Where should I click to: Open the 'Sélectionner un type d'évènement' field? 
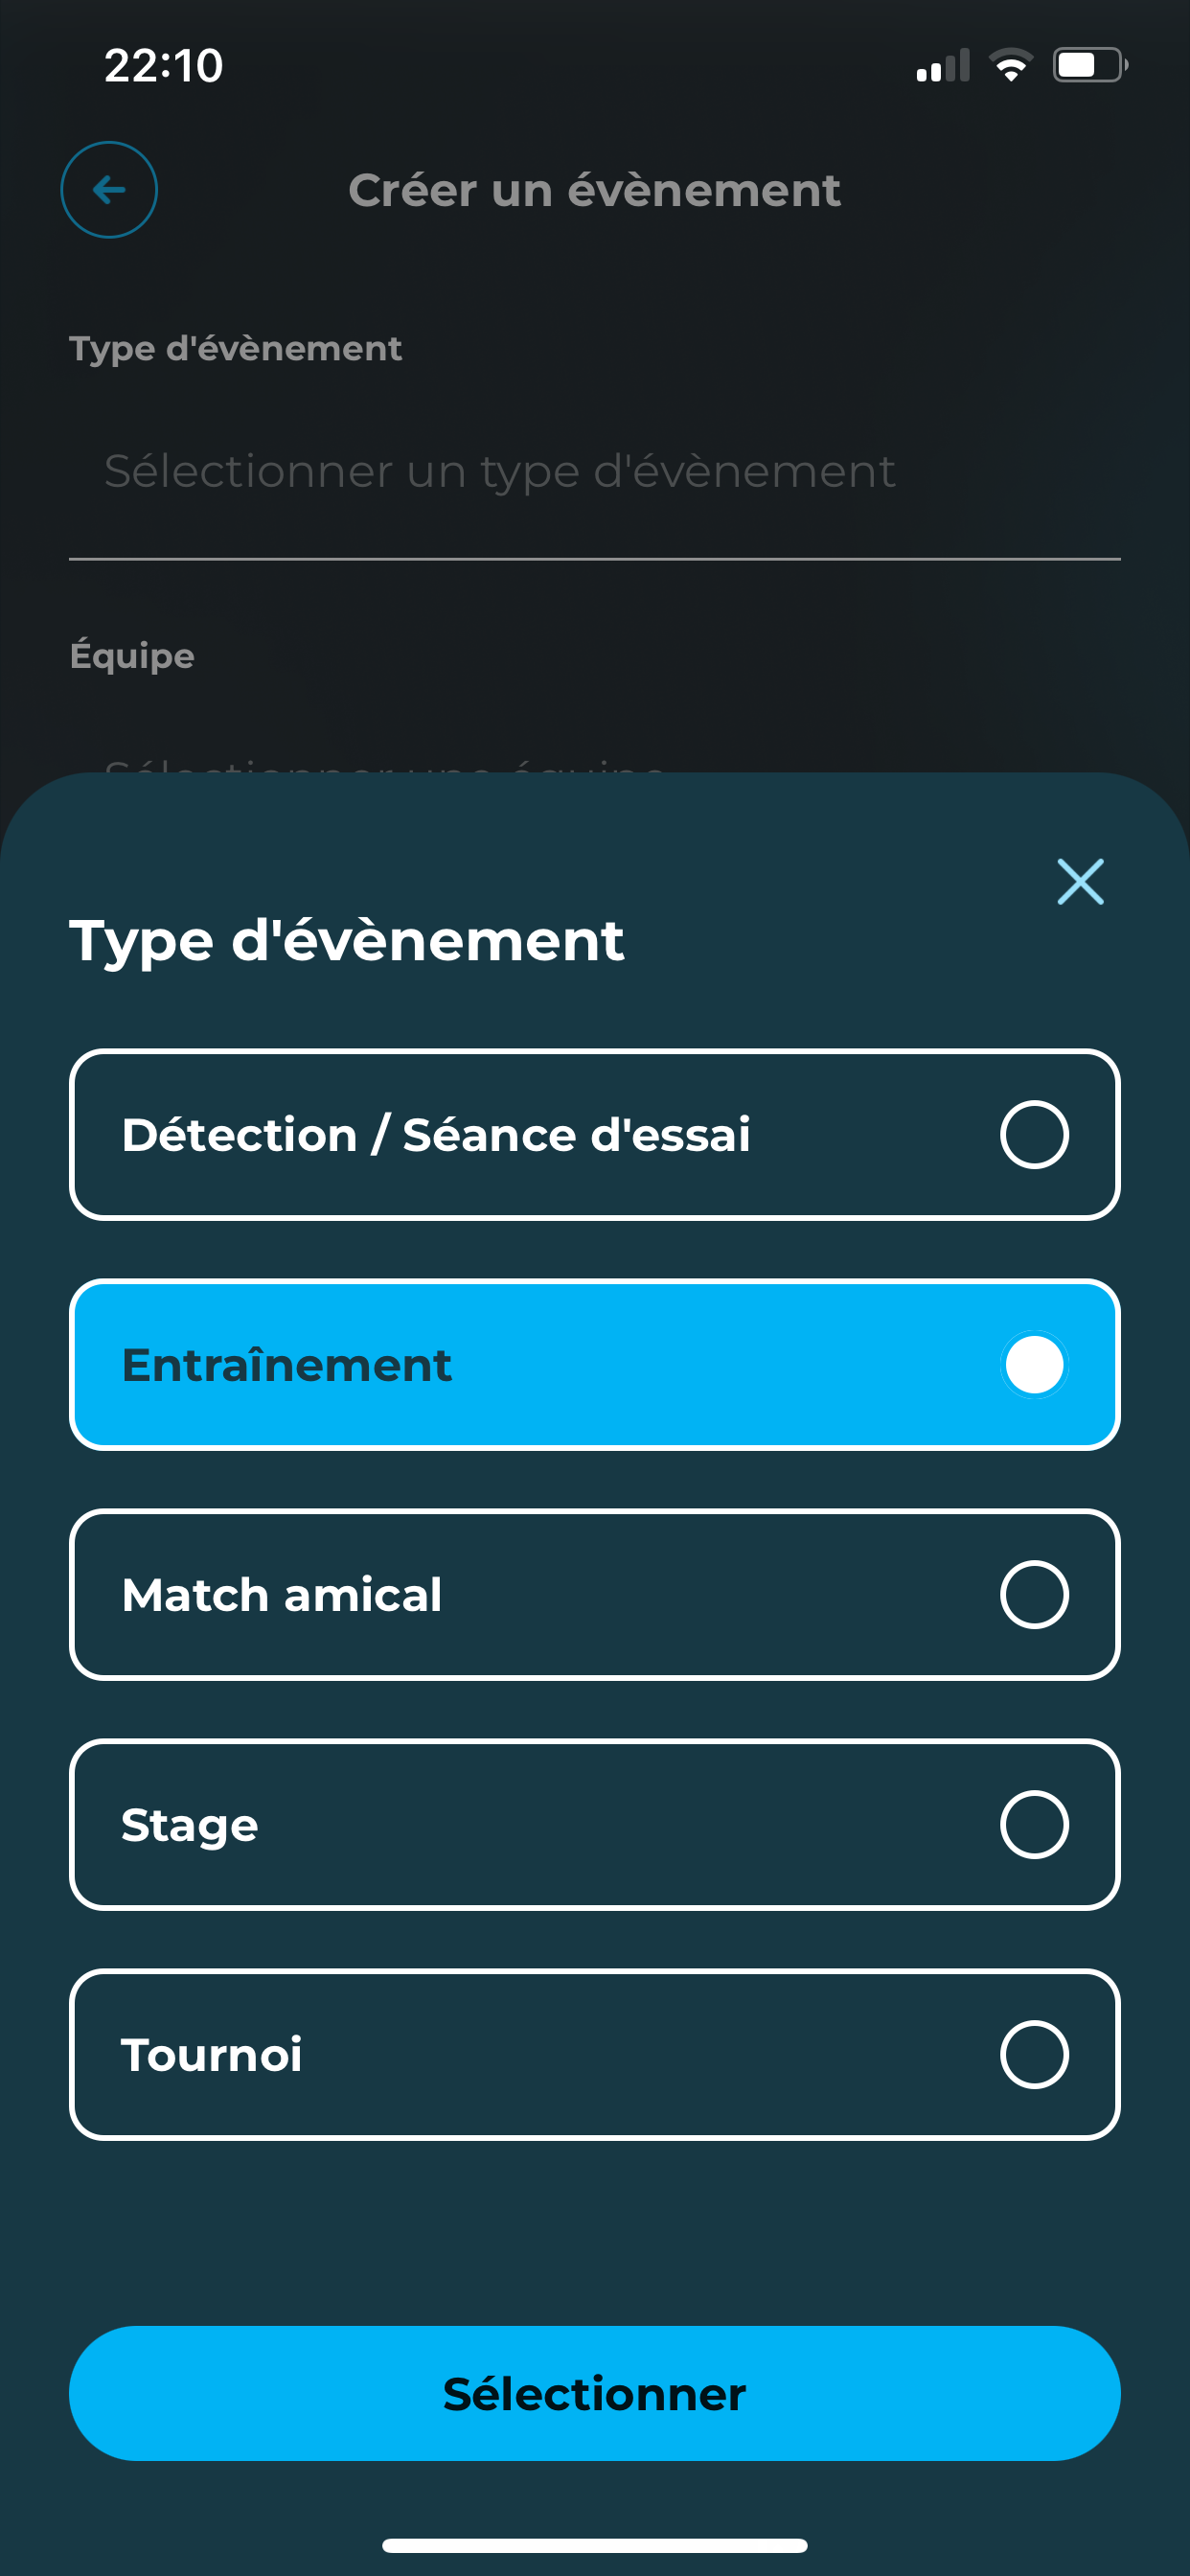(500, 470)
